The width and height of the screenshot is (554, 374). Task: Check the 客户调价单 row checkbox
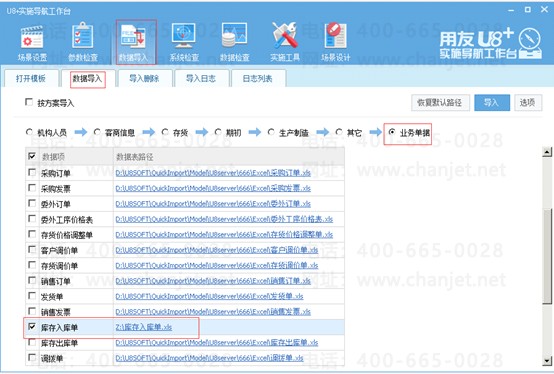(32, 249)
